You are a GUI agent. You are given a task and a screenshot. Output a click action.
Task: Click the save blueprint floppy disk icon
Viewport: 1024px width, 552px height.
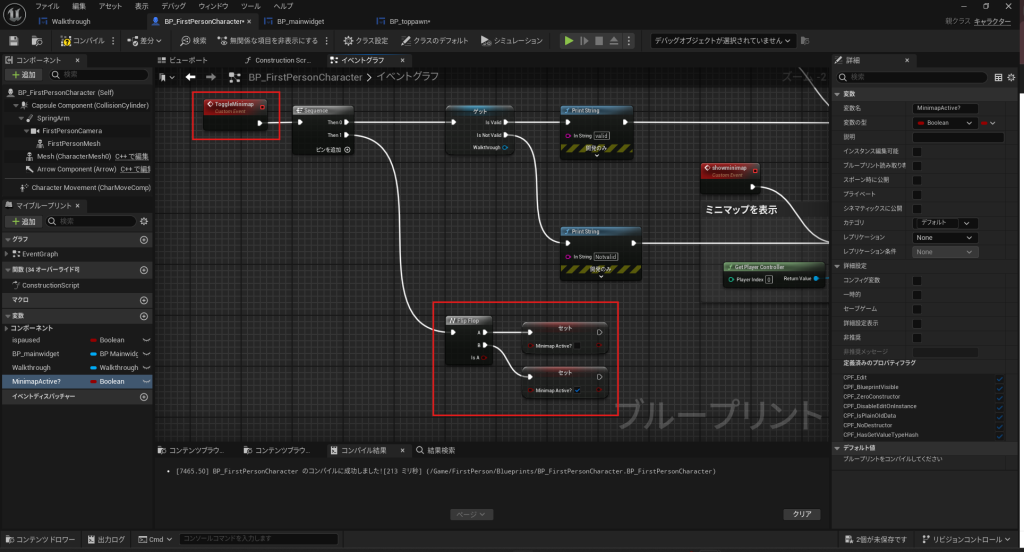pos(14,41)
